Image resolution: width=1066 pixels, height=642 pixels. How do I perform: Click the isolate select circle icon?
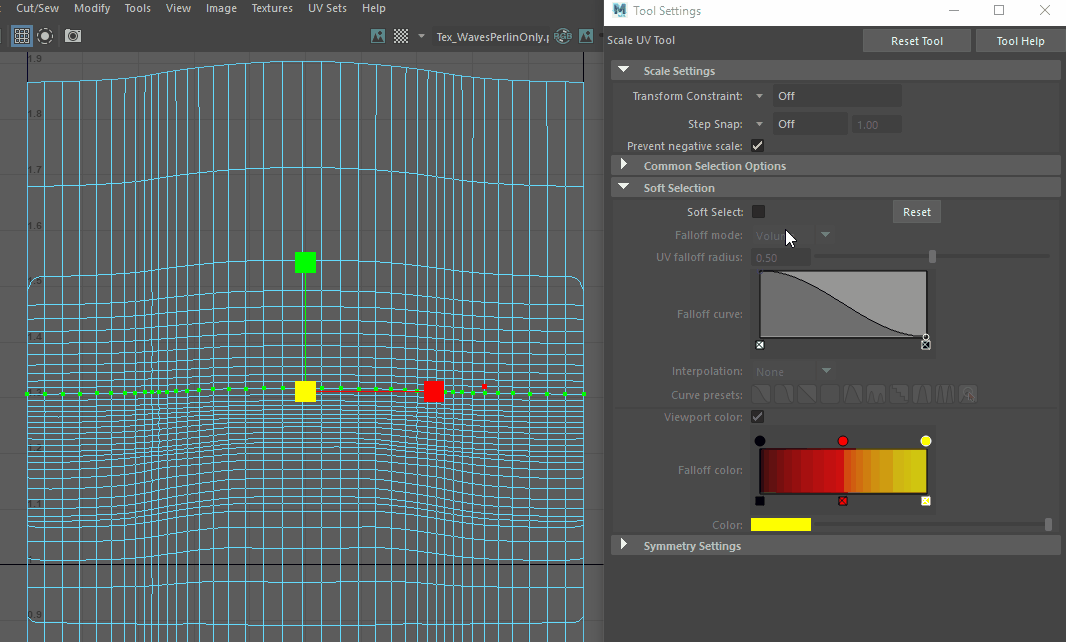tap(46, 36)
